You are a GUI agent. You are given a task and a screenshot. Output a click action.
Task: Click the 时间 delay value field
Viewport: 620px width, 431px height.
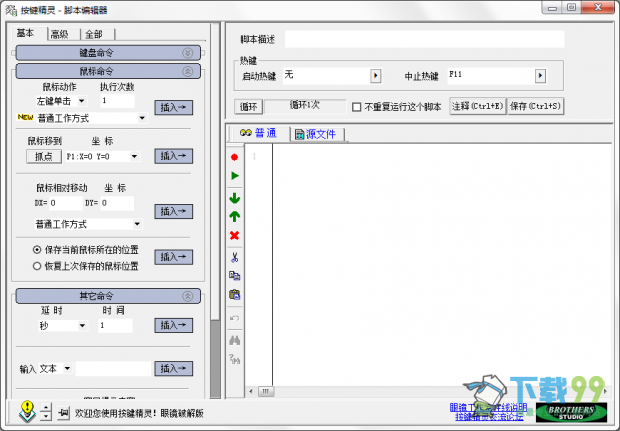[115, 325]
